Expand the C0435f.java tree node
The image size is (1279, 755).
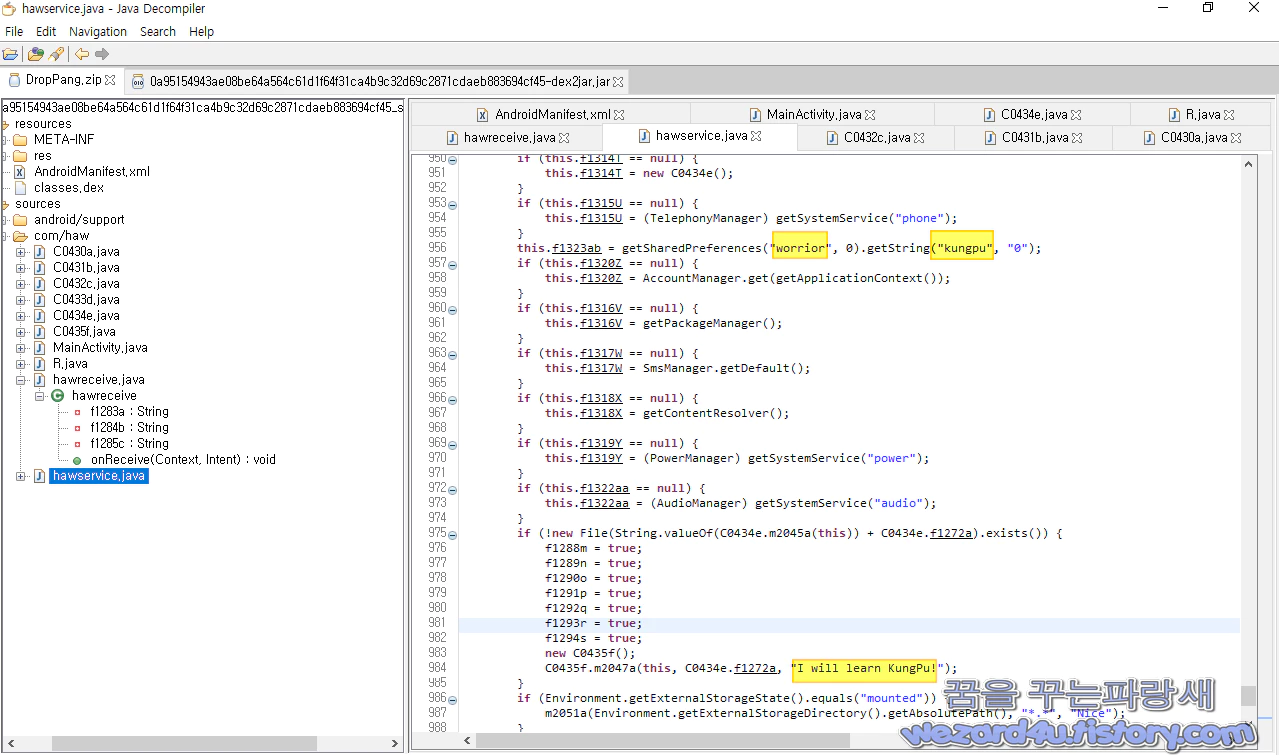(21, 332)
